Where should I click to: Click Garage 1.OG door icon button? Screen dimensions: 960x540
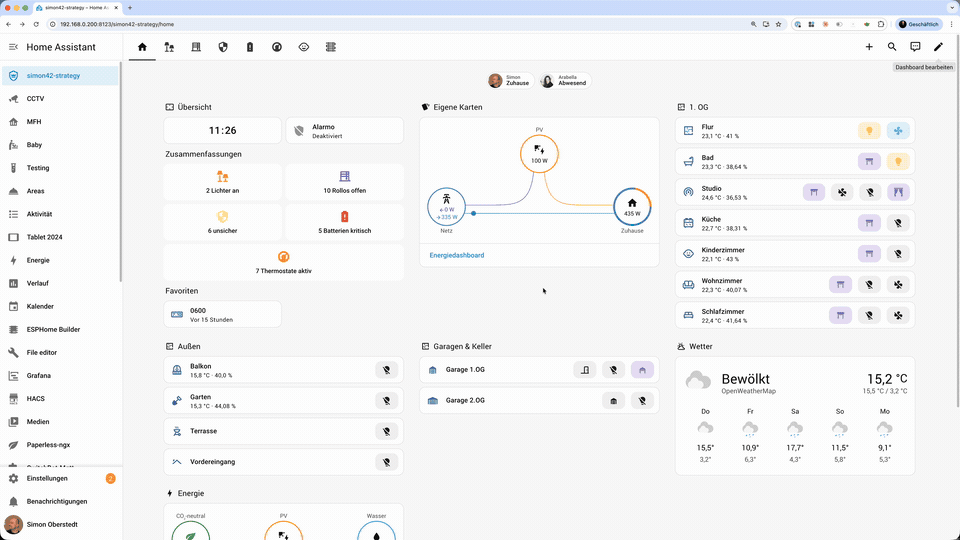[585, 370]
